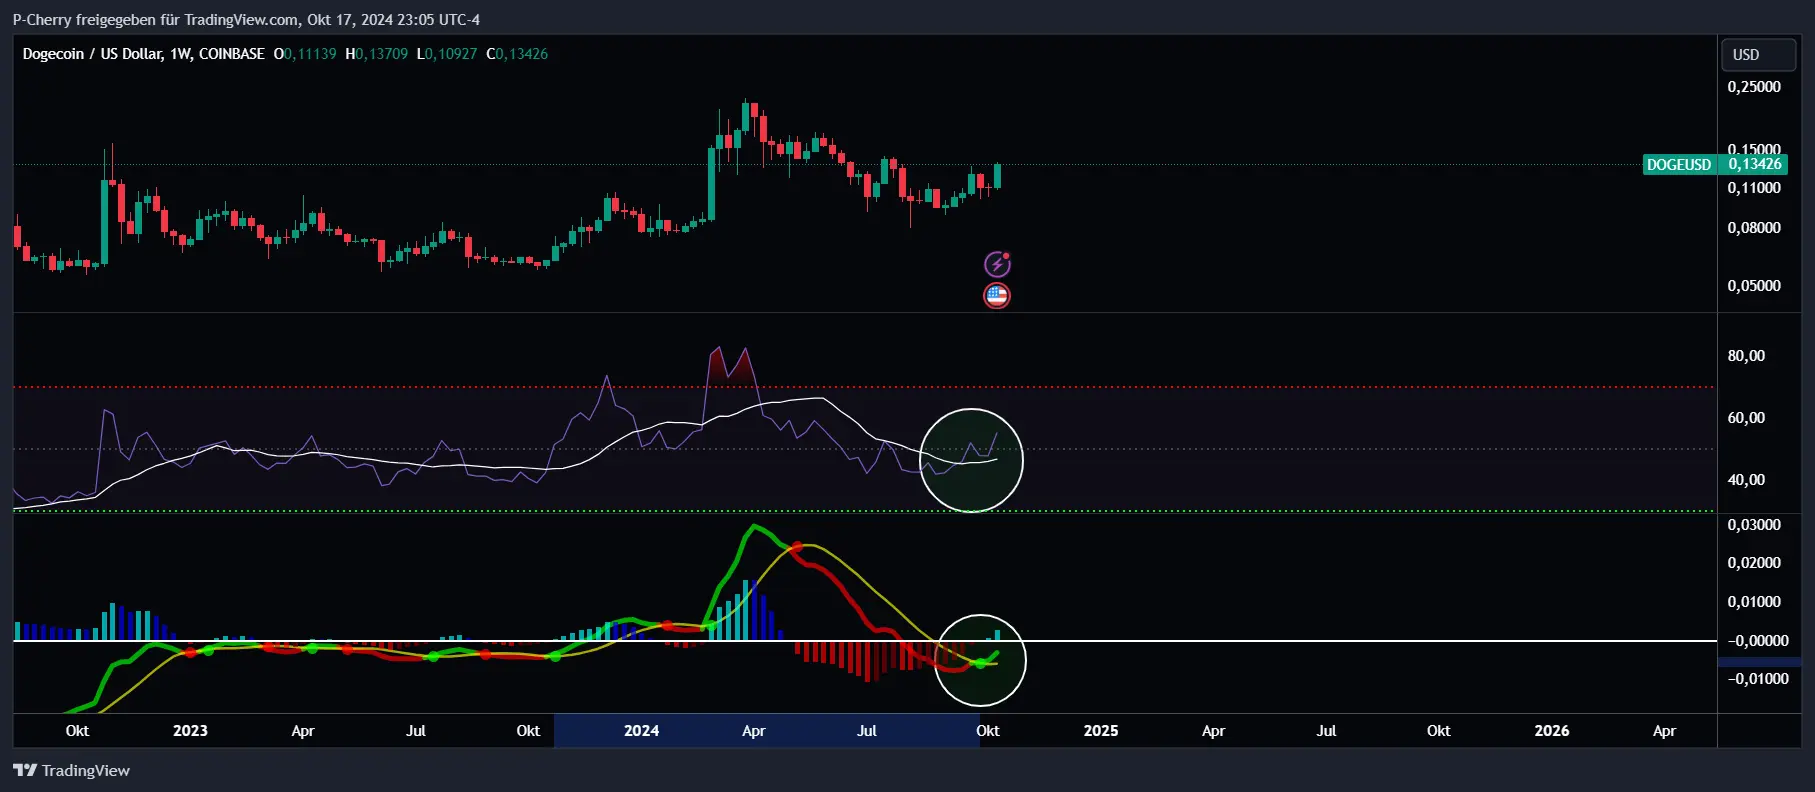
Task: Click the 0,03000 MACD axis label
Action: click(x=1754, y=525)
